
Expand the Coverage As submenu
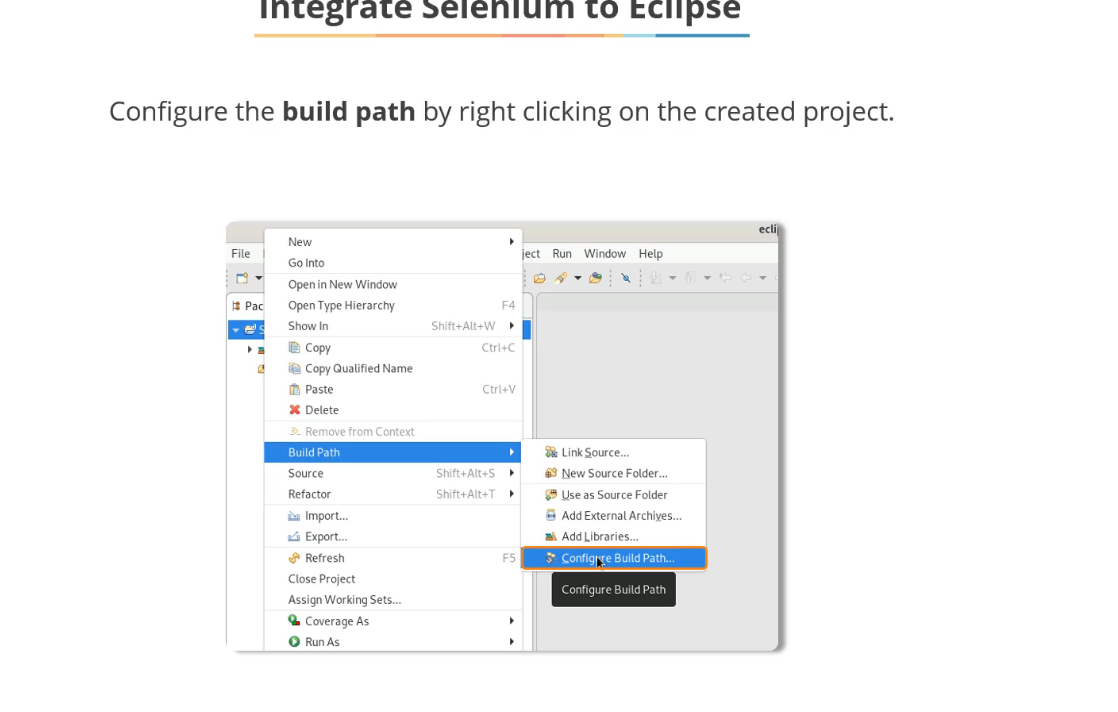[x=393, y=621]
